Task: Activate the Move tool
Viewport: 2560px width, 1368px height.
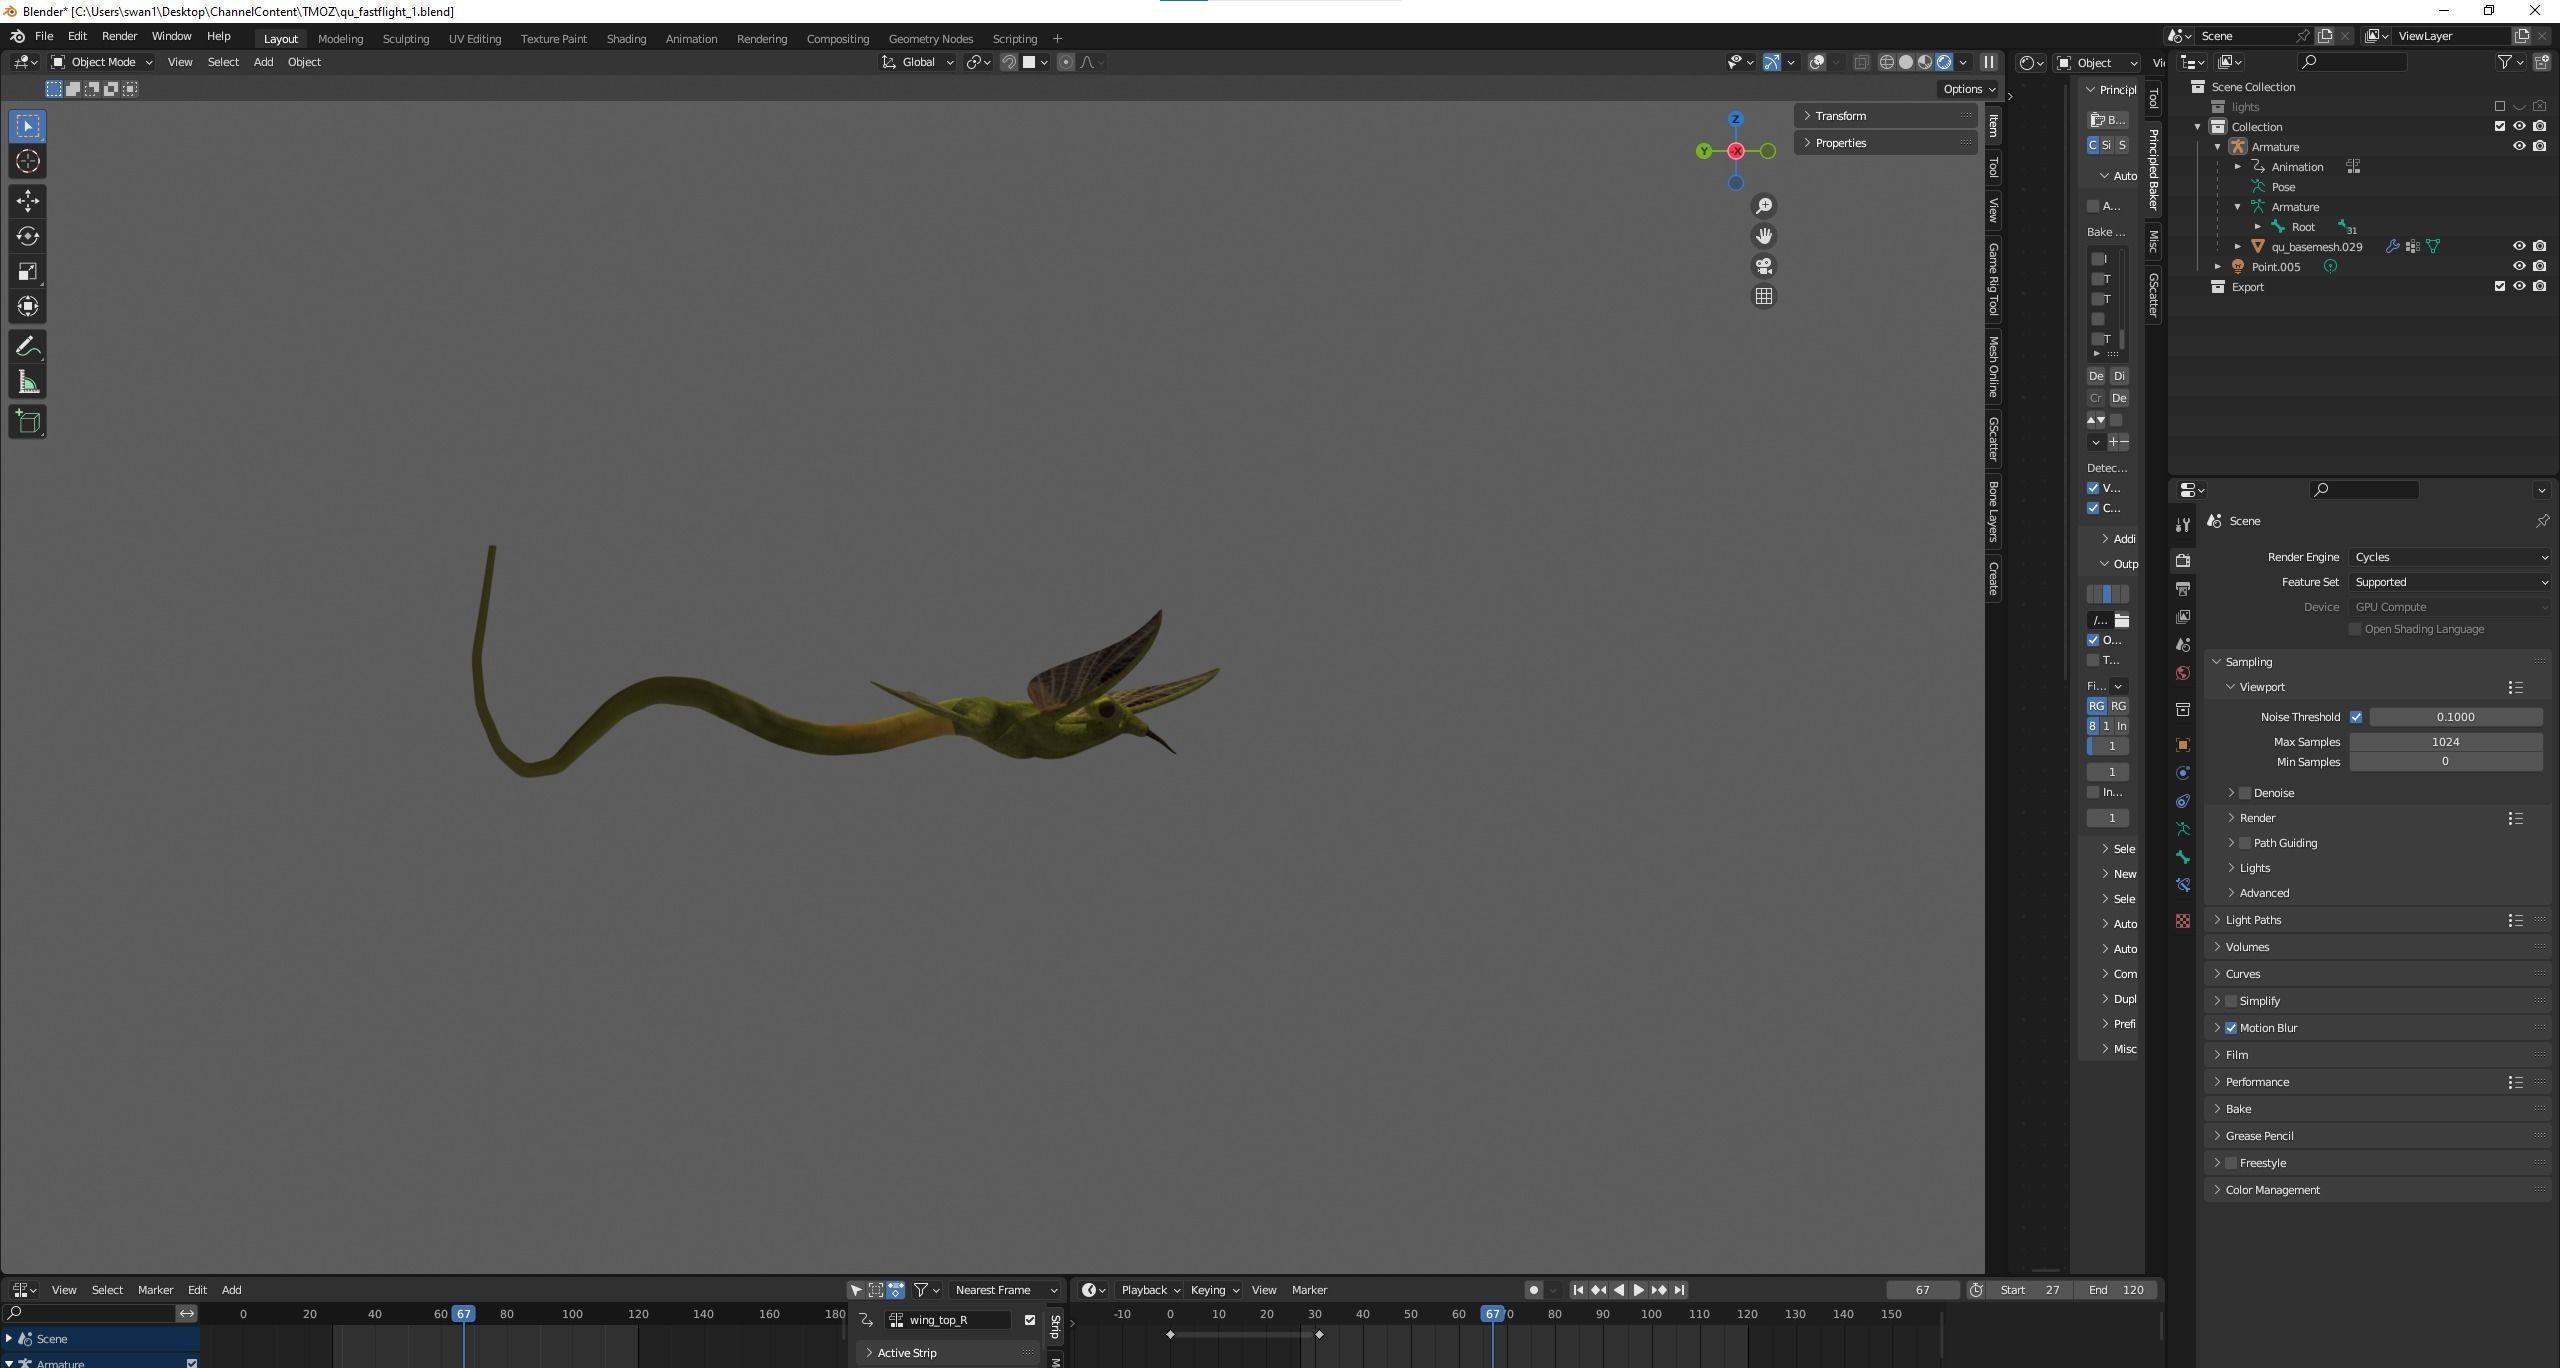Action: [x=27, y=201]
